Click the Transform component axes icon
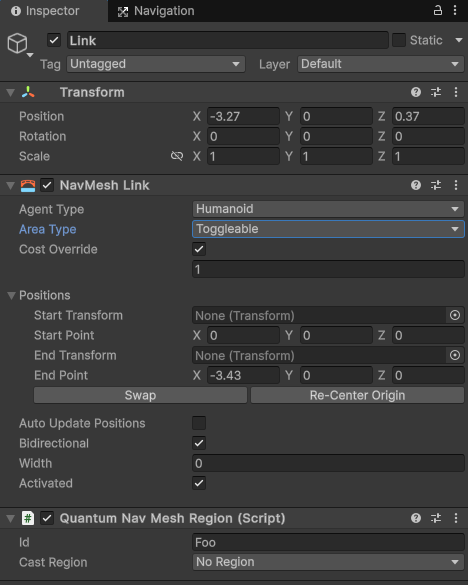The width and height of the screenshot is (468, 585). pos(28,92)
